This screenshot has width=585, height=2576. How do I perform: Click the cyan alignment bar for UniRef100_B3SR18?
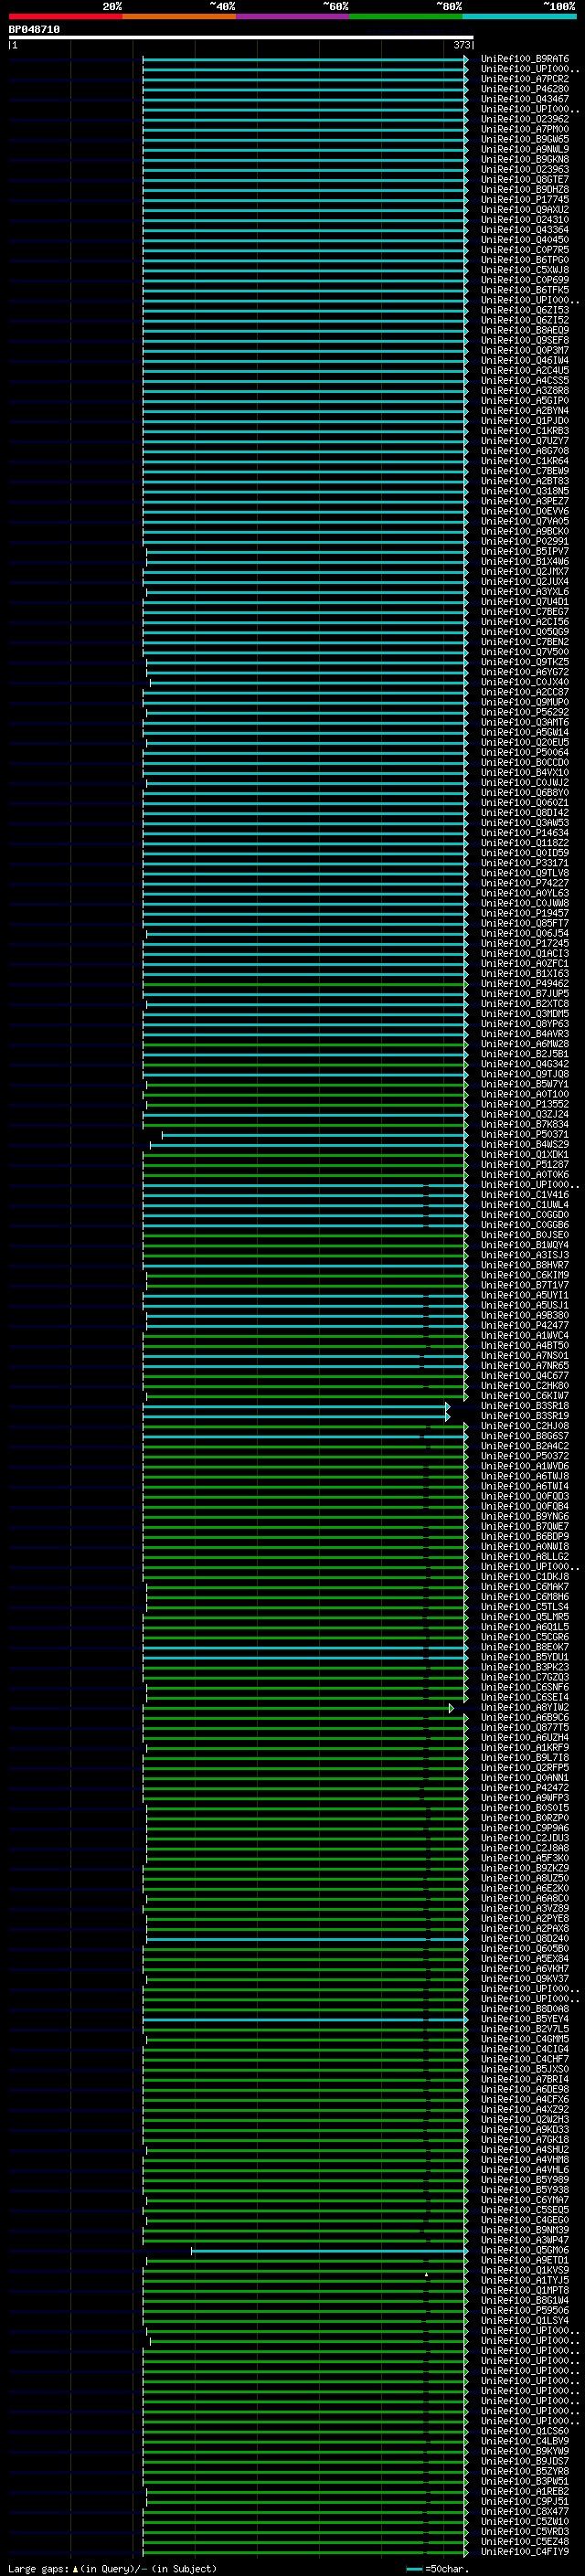[296, 1407]
